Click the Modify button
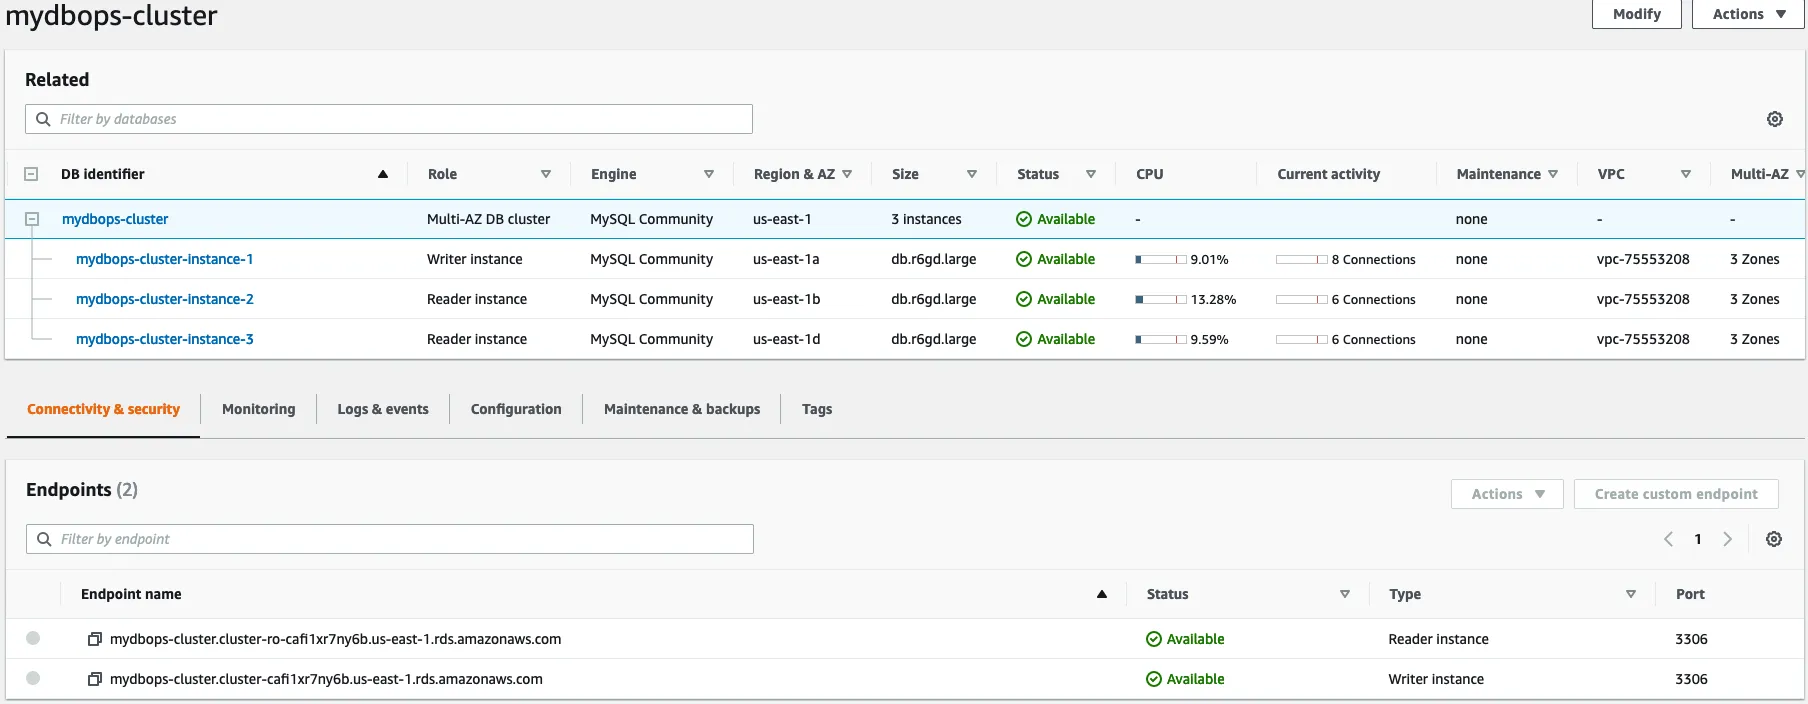This screenshot has height=704, width=1808. pyautogui.click(x=1637, y=14)
